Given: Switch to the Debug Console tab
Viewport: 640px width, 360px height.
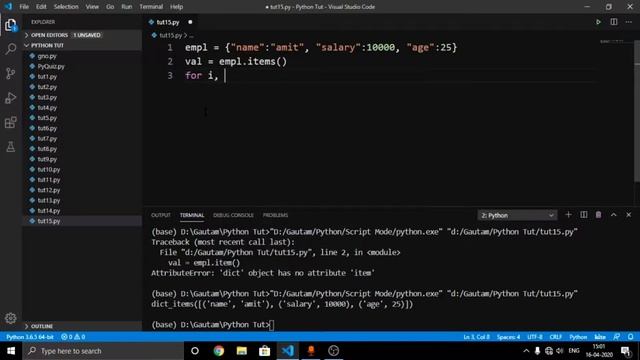Looking at the screenshot, I should [233, 215].
